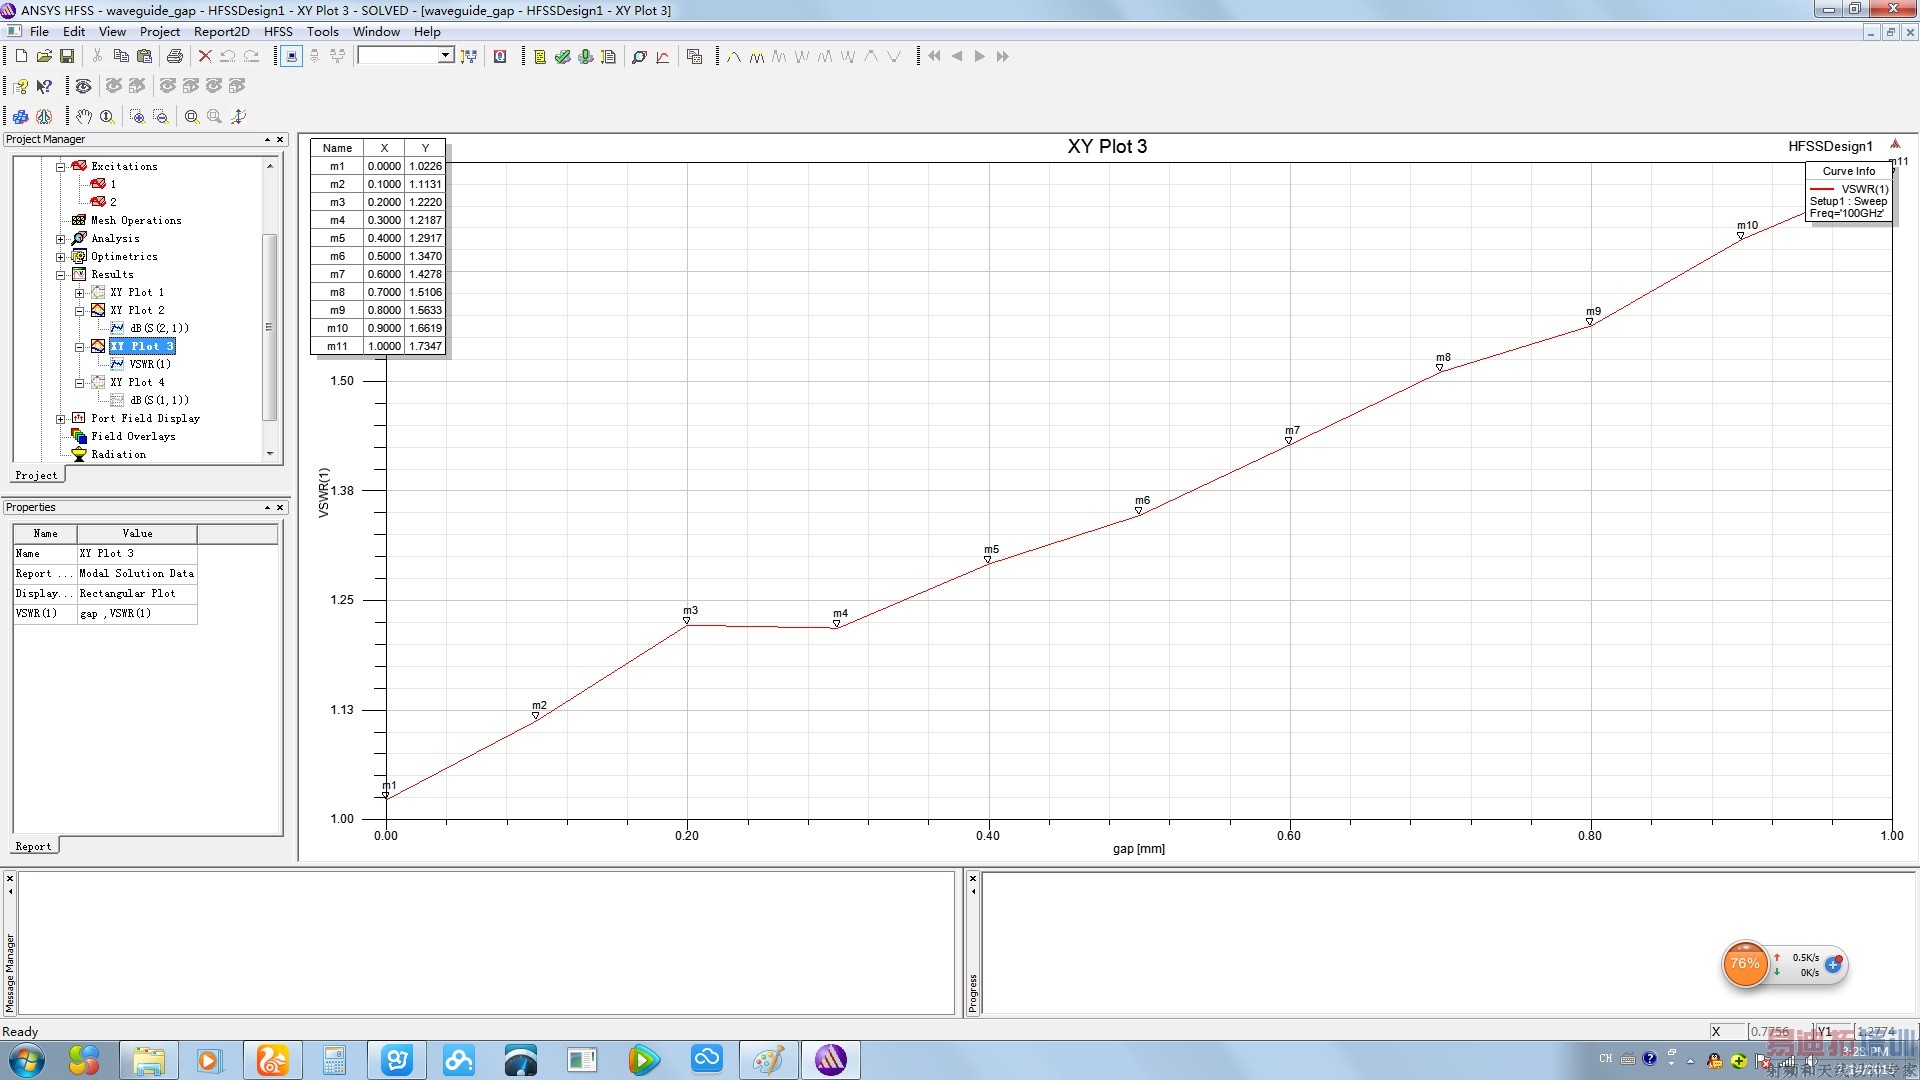Click the Print icon in toolbar
The width and height of the screenshot is (1920, 1080).
(x=175, y=57)
